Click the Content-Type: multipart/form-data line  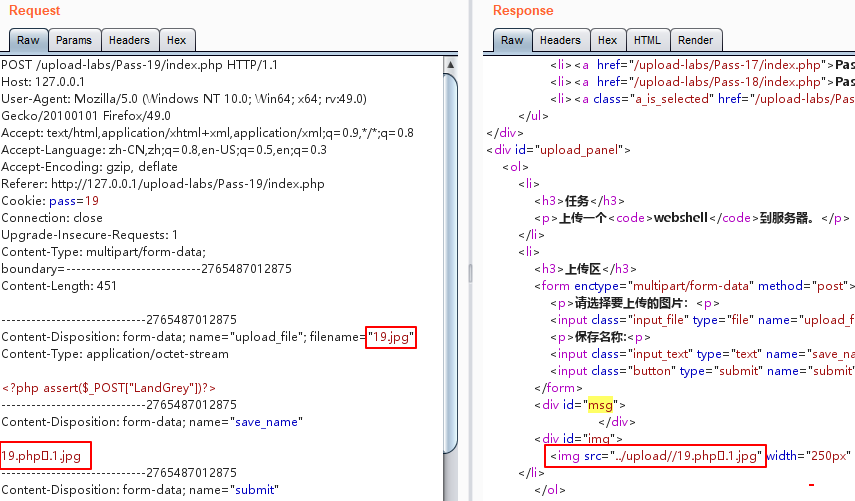click(104, 251)
